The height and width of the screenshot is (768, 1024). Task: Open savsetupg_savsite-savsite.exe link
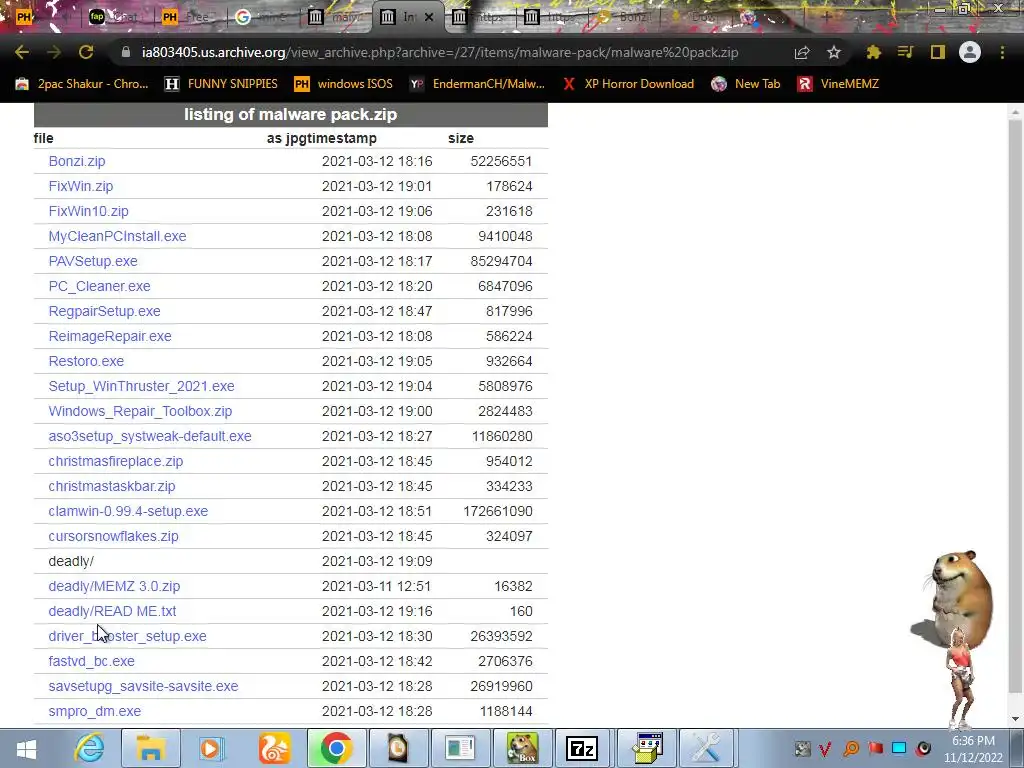pos(143,686)
